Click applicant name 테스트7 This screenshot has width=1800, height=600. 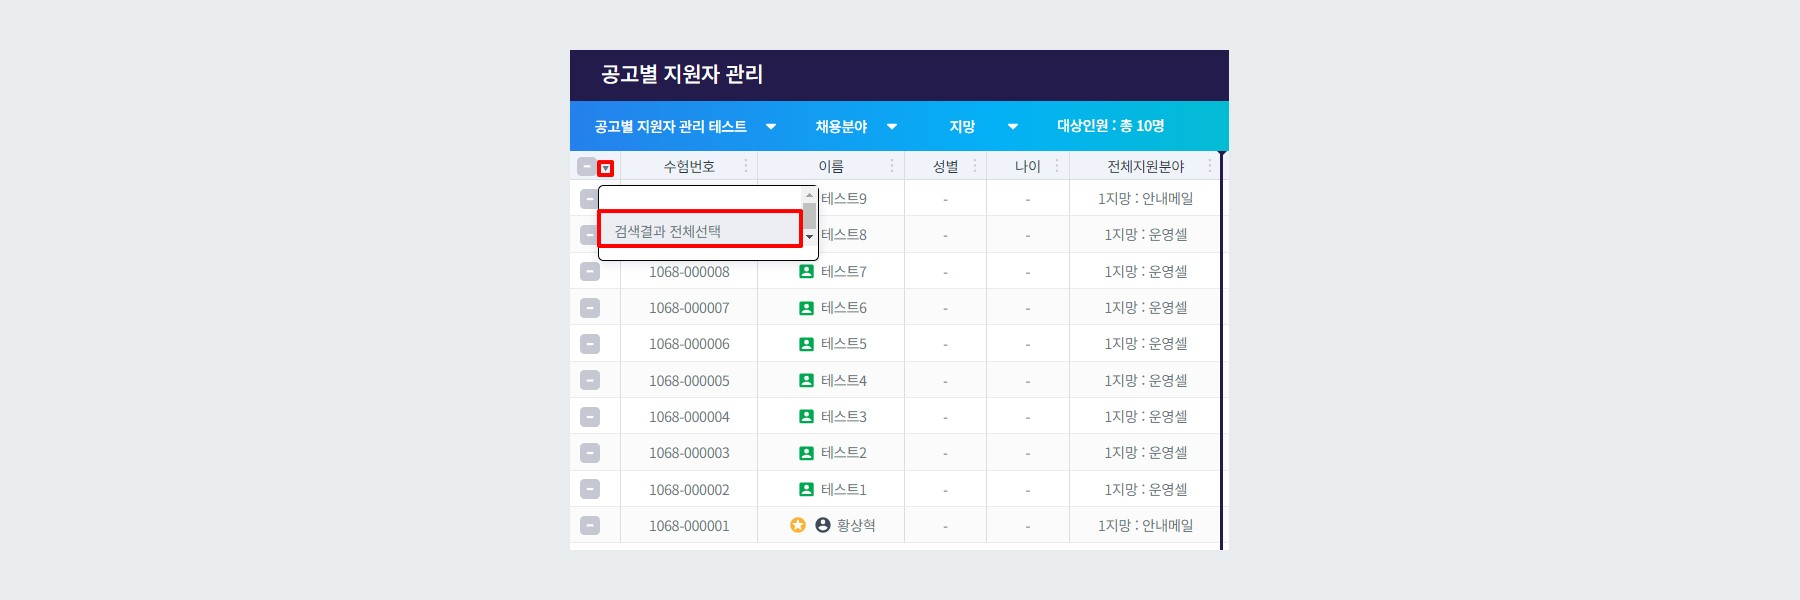pos(844,271)
